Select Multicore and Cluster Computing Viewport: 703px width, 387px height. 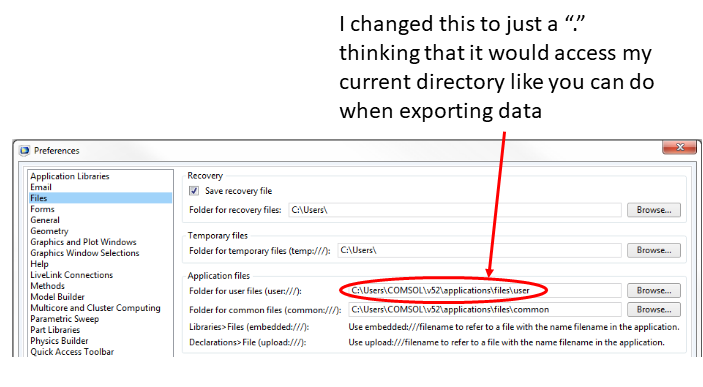[95, 308]
